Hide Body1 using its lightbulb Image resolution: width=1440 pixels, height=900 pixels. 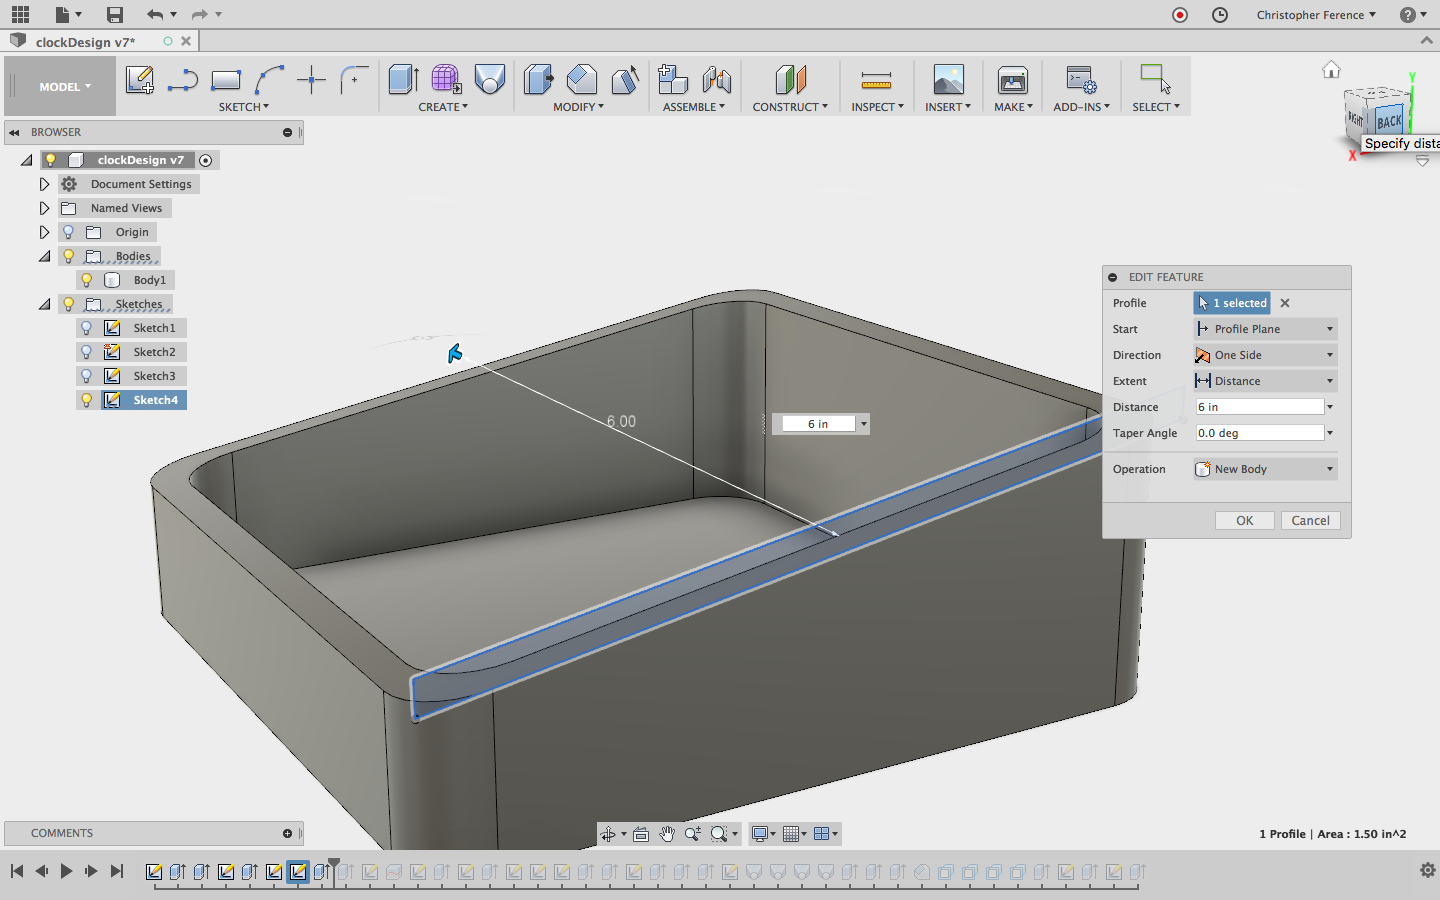[x=87, y=280]
